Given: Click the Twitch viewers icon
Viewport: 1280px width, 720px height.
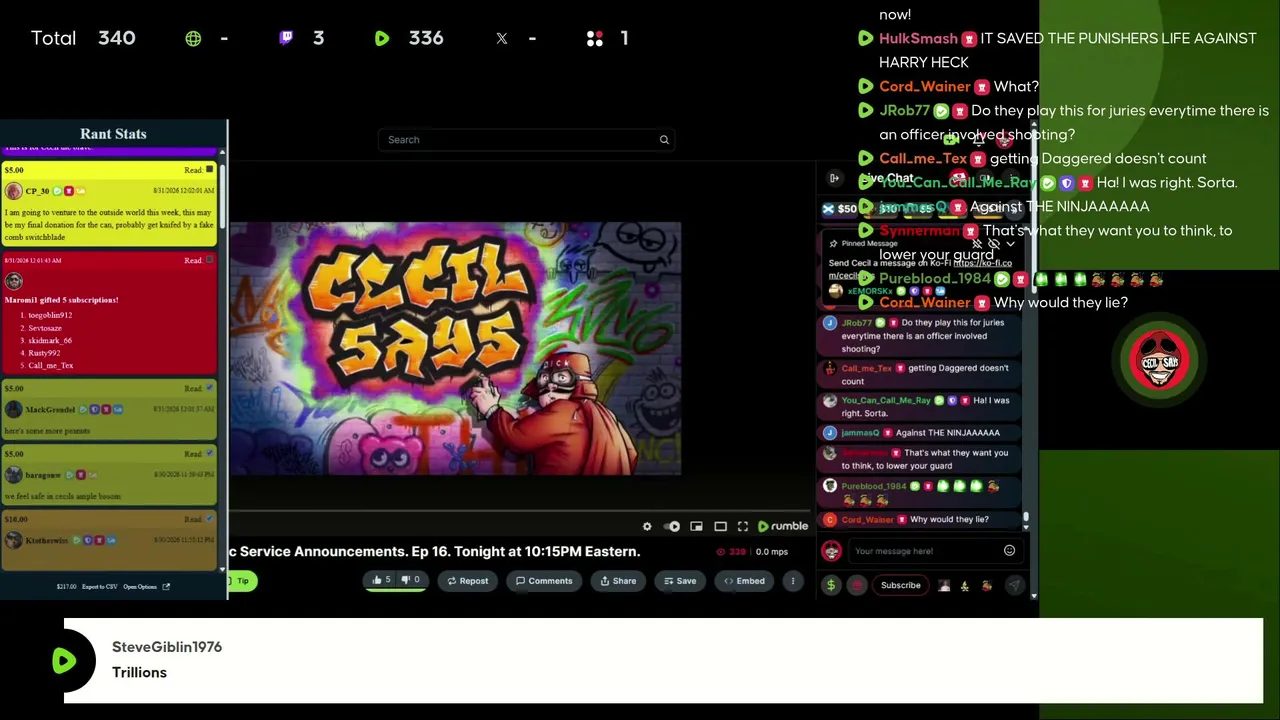Looking at the screenshot, I should pos(286,38).
